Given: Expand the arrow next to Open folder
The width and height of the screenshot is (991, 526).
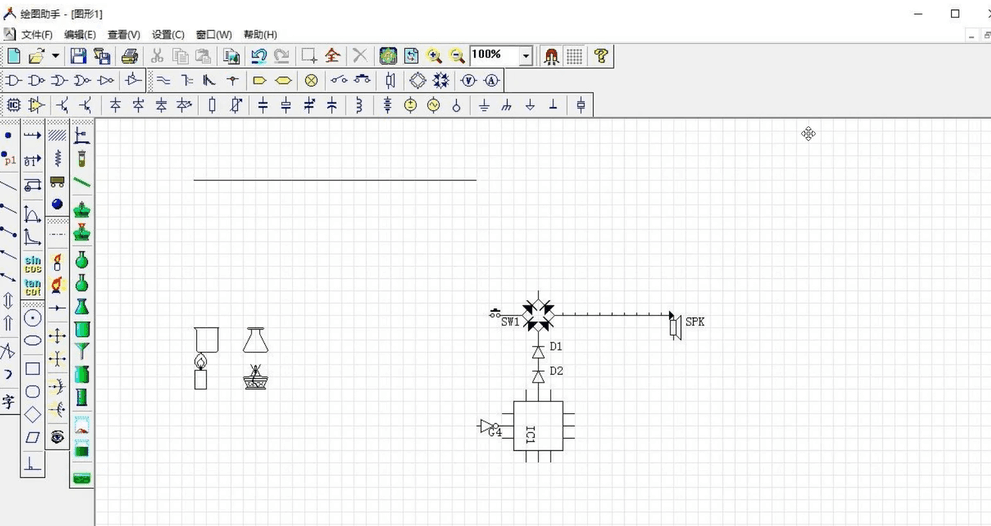Looking at the screenshot, I should pos(55,56).
